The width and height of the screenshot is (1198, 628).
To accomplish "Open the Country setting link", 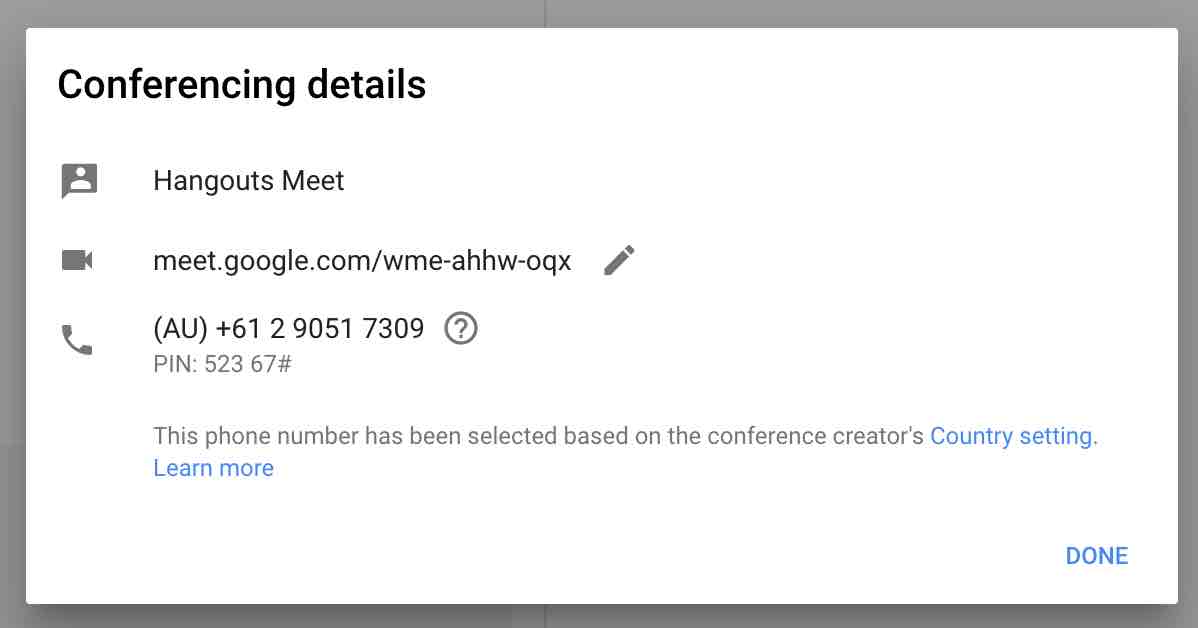I will click(x=1013, y=435).
